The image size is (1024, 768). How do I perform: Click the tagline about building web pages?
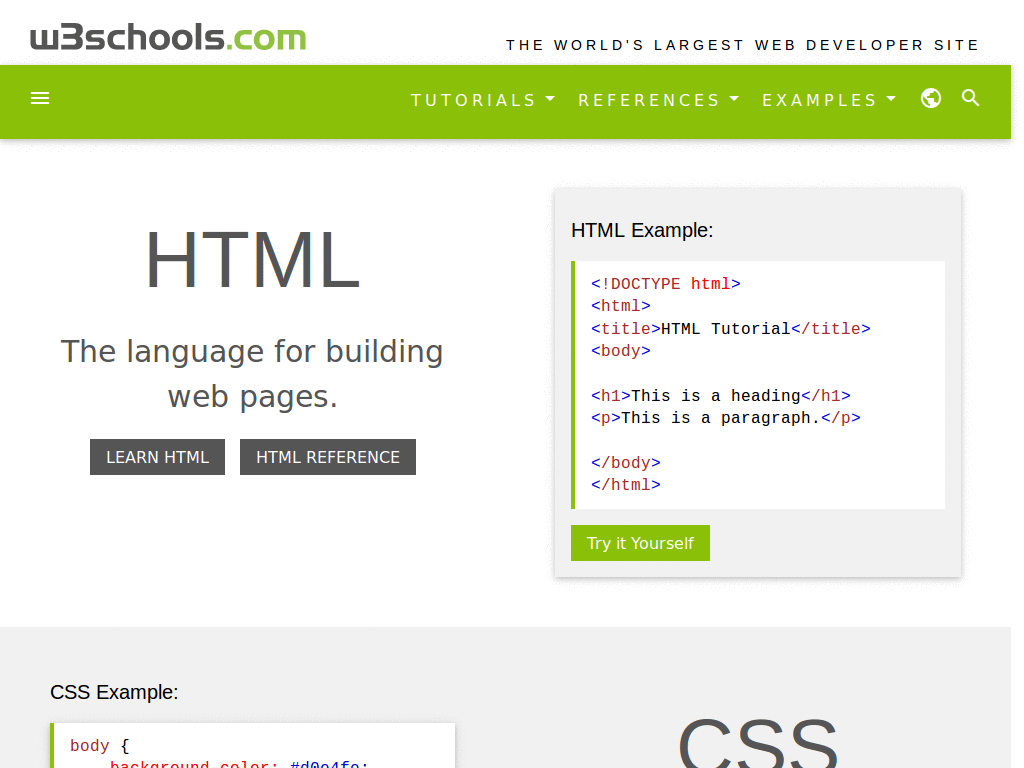[x=252, y=373]
